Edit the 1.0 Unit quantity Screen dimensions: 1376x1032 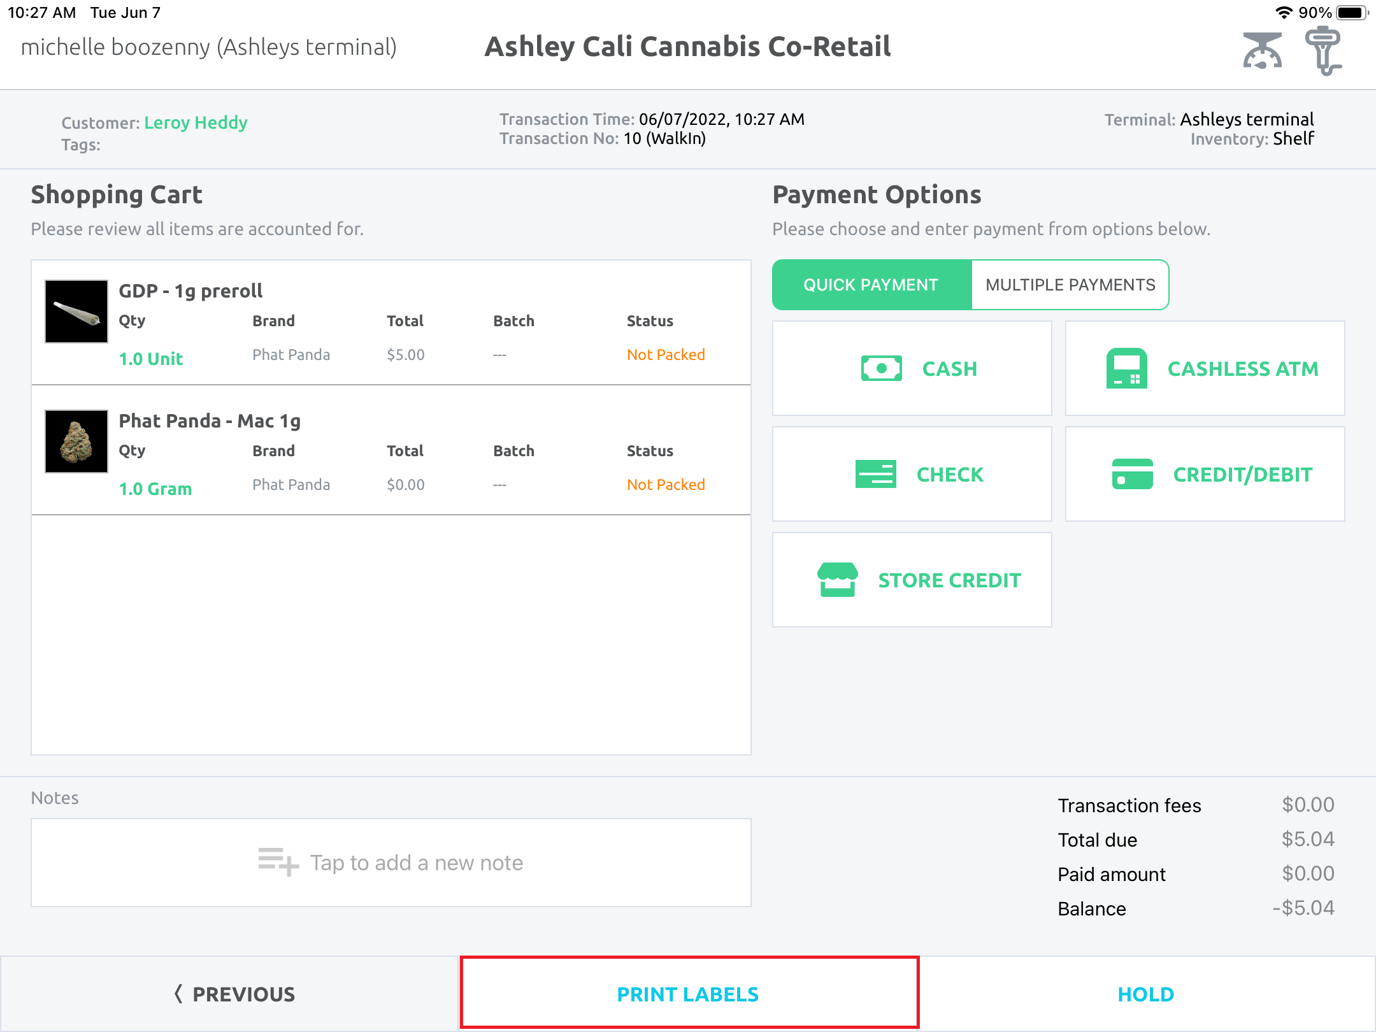point(151,359)
